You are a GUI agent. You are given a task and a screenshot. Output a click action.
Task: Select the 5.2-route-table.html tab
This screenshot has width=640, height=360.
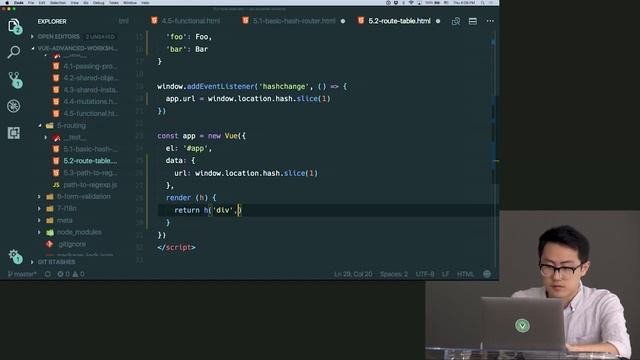coord(399,21)
